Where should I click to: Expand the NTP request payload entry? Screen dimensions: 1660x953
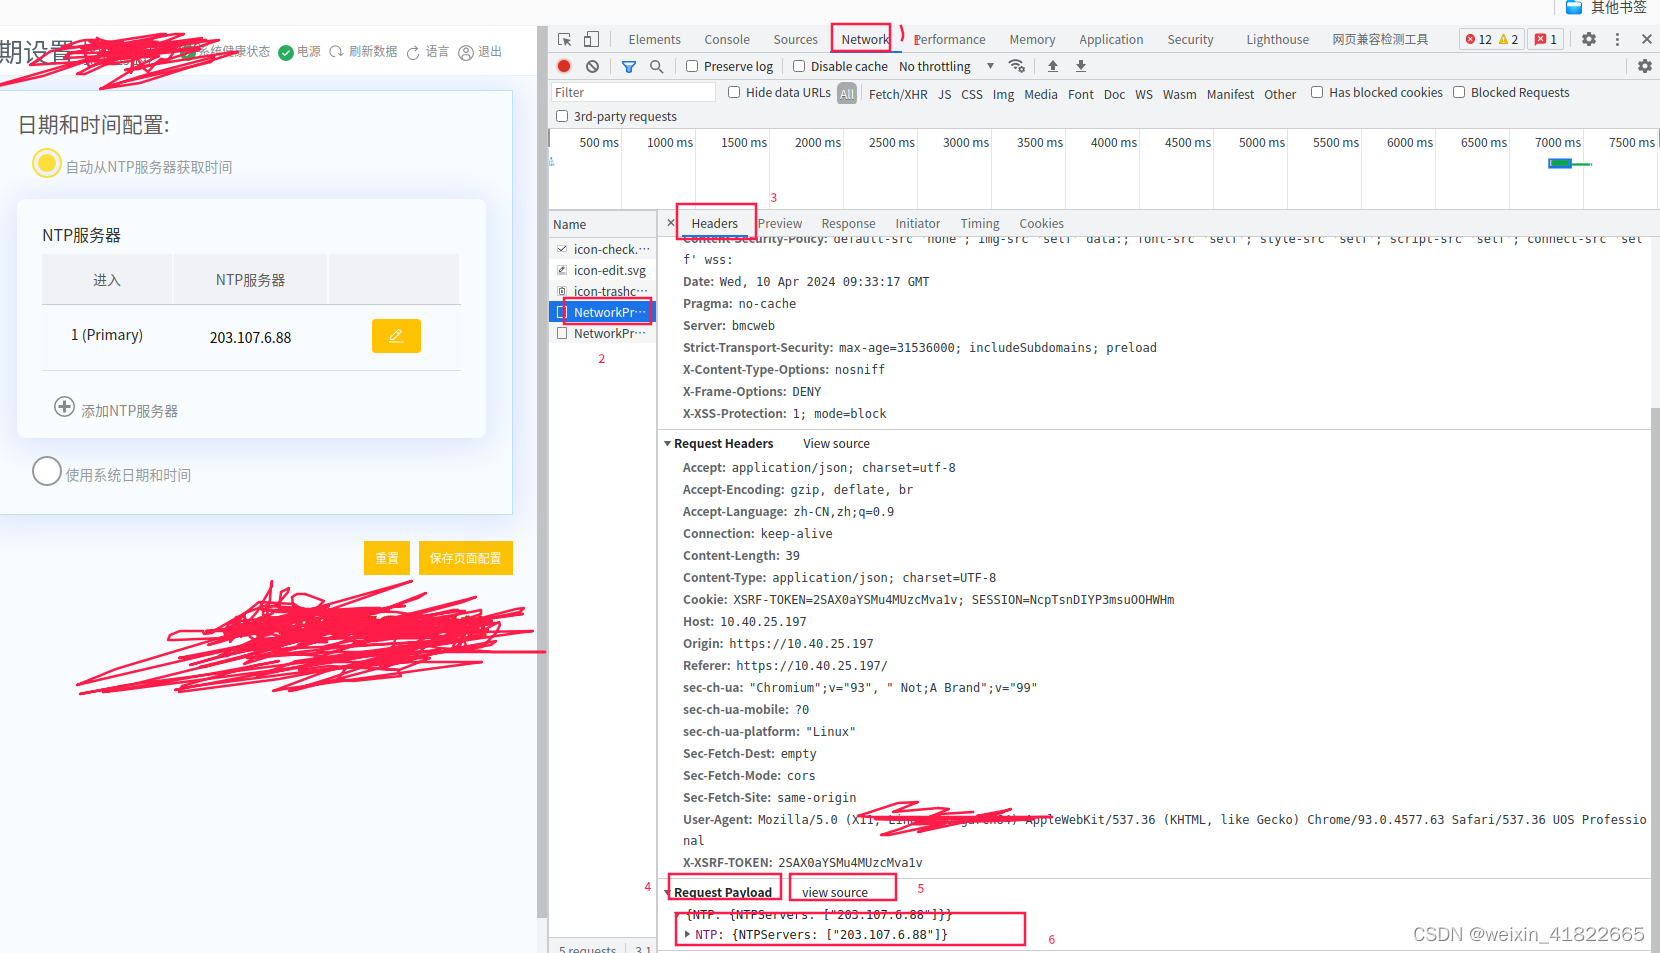(687, 934)
